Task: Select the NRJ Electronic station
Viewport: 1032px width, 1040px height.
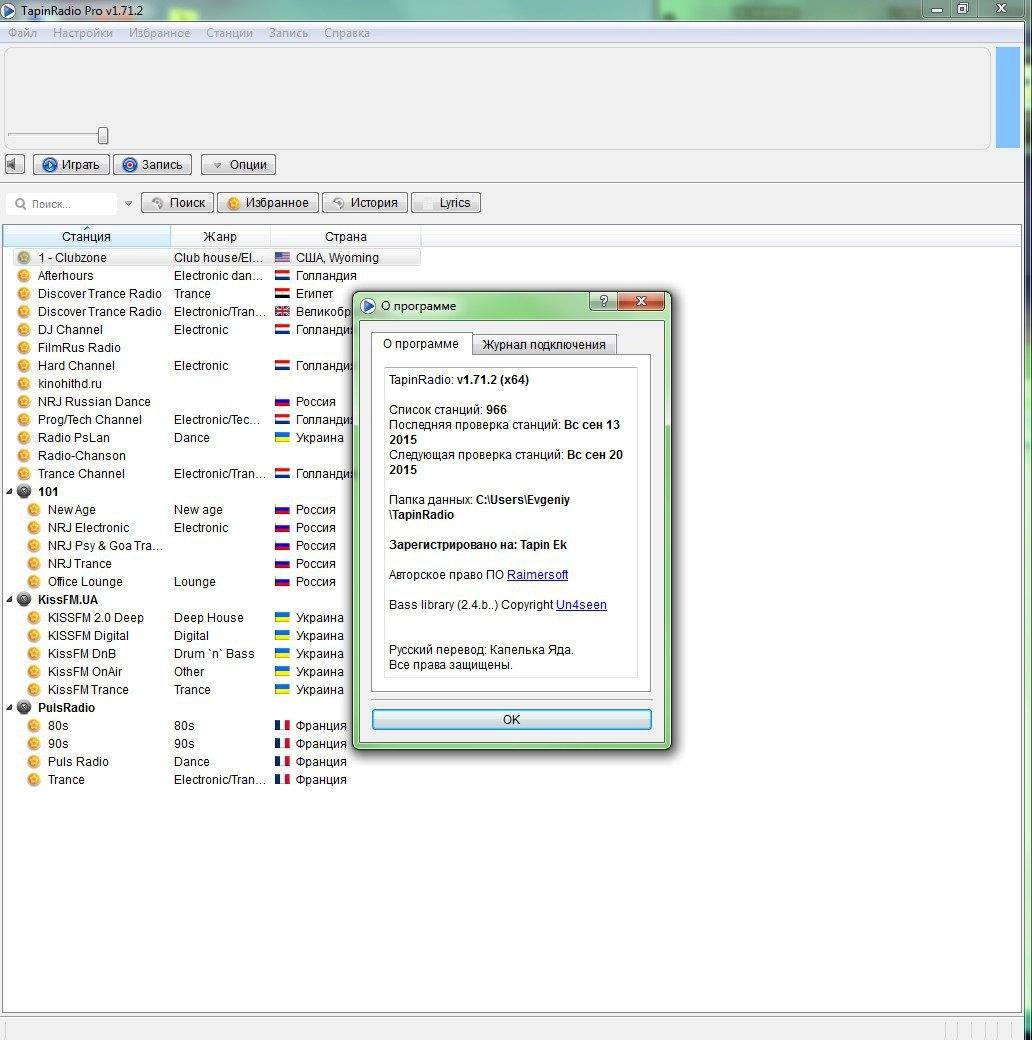Action: [88, 528]
